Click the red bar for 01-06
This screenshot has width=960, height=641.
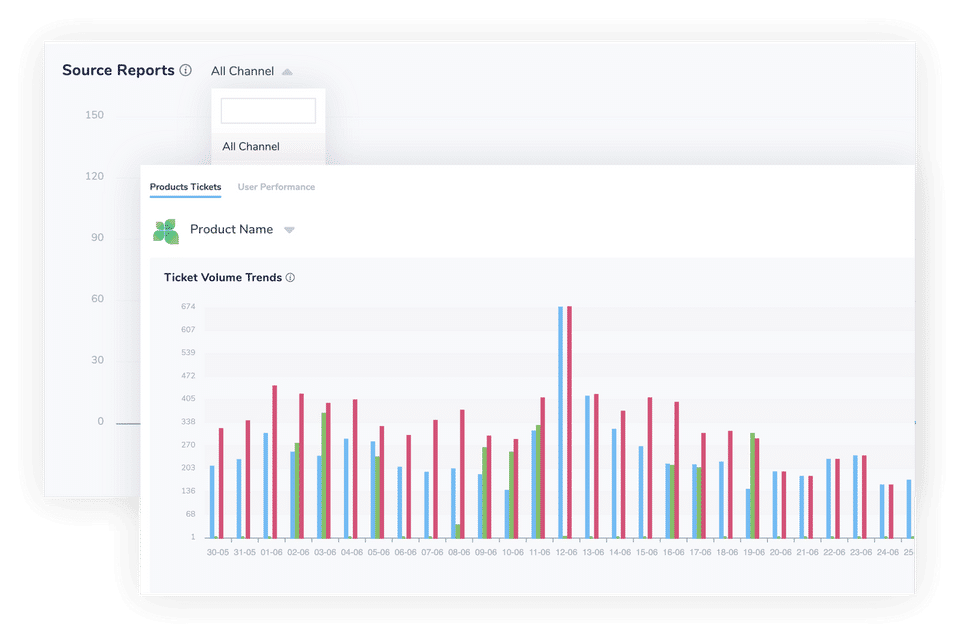[274, 462]
